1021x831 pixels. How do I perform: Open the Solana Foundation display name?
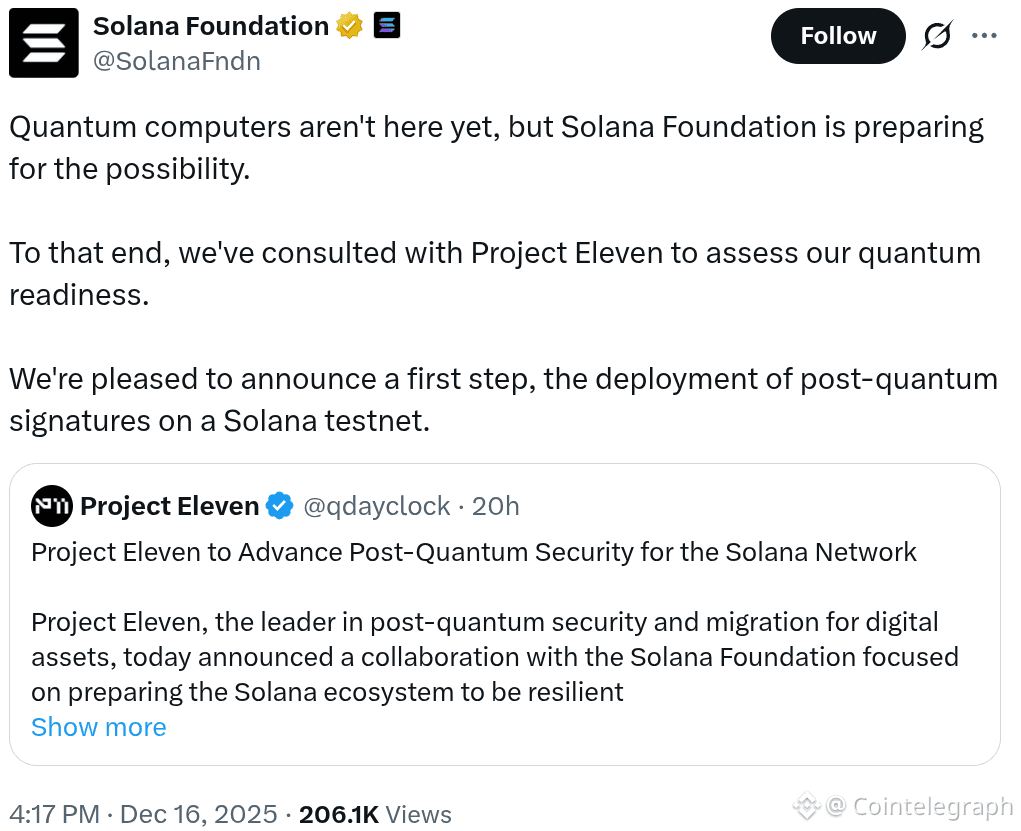(x=210, y=27)
